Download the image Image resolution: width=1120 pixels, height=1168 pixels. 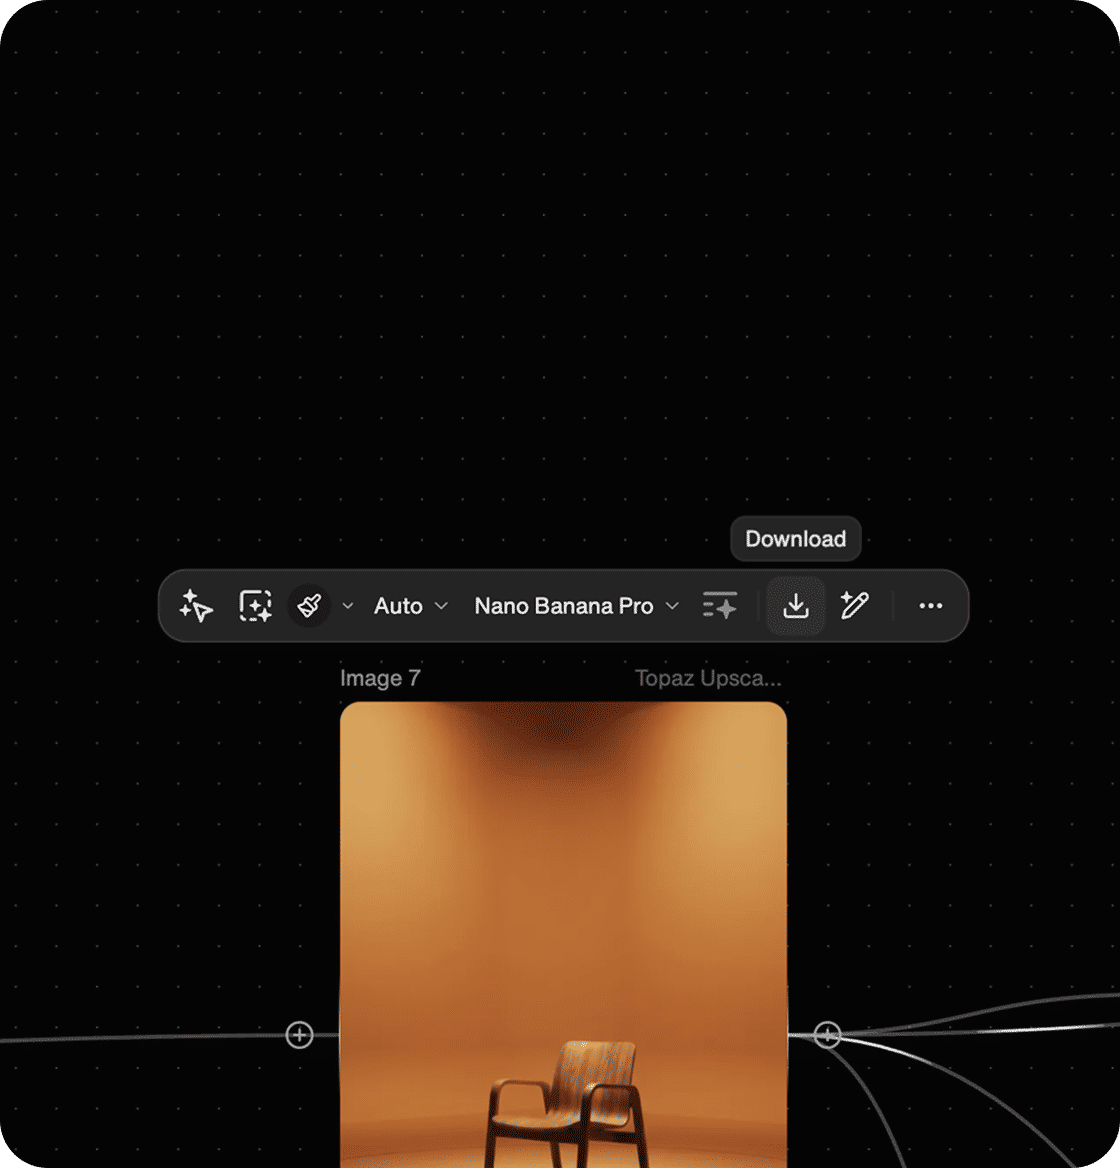point(796,606)
